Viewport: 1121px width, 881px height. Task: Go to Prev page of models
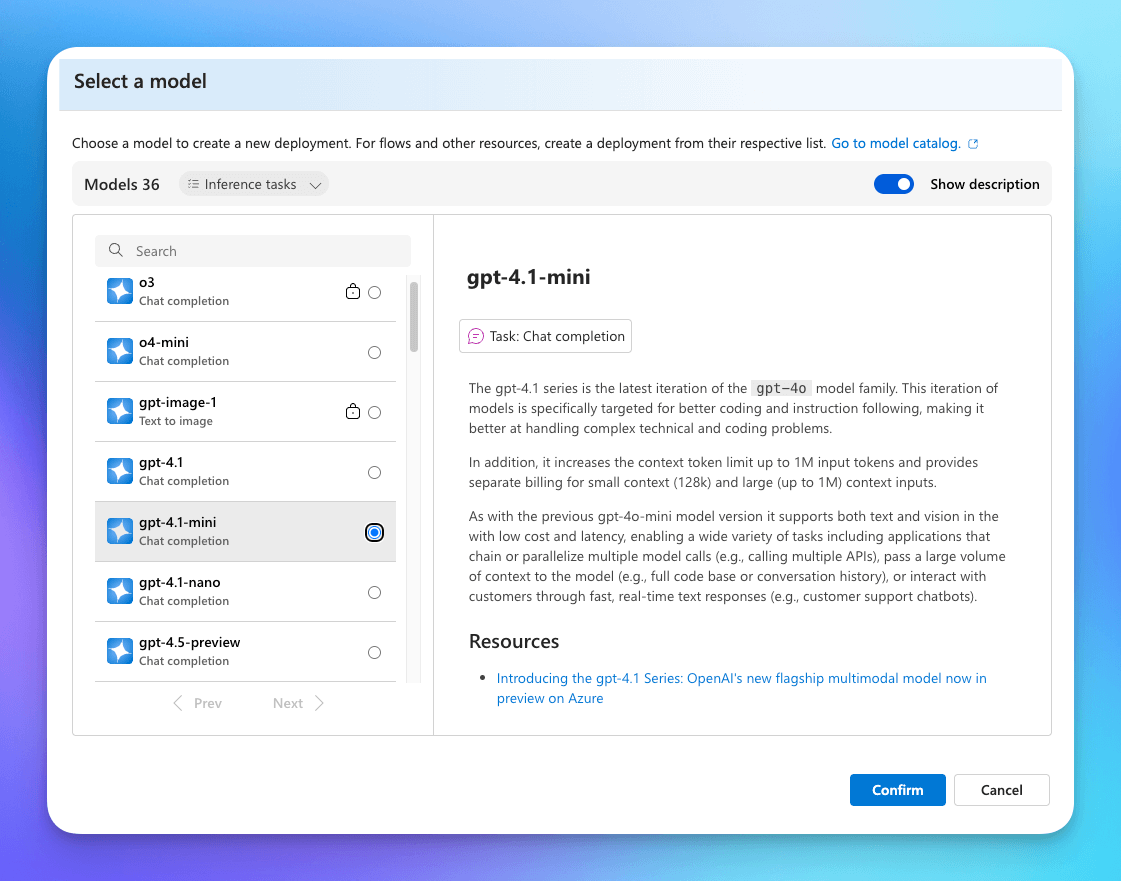click(x=197, y=703)
